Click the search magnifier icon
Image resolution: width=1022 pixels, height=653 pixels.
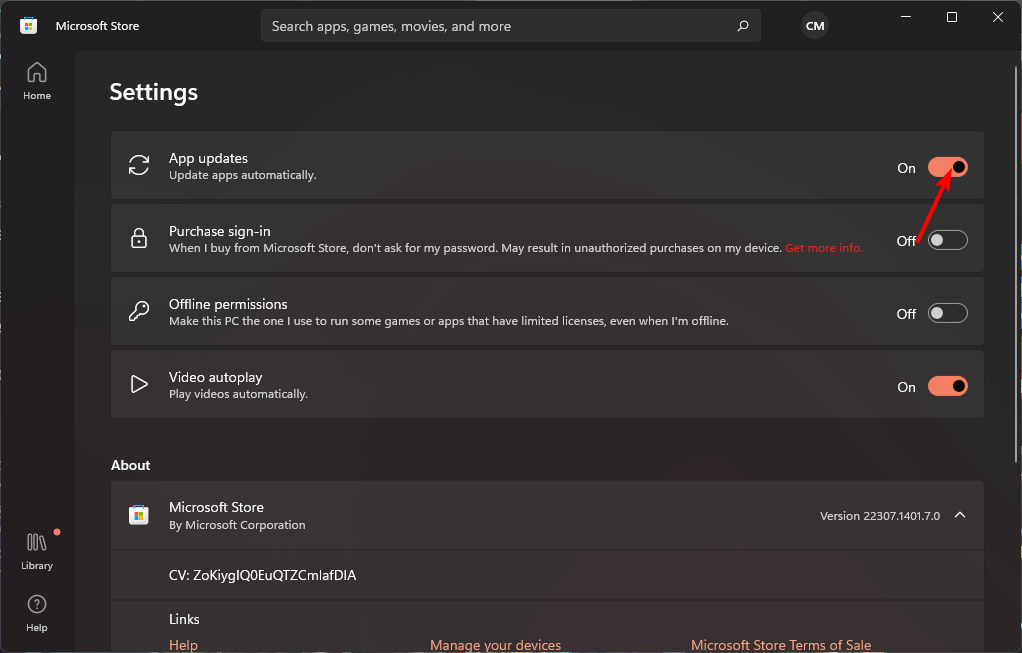click(x=742, y=26)
